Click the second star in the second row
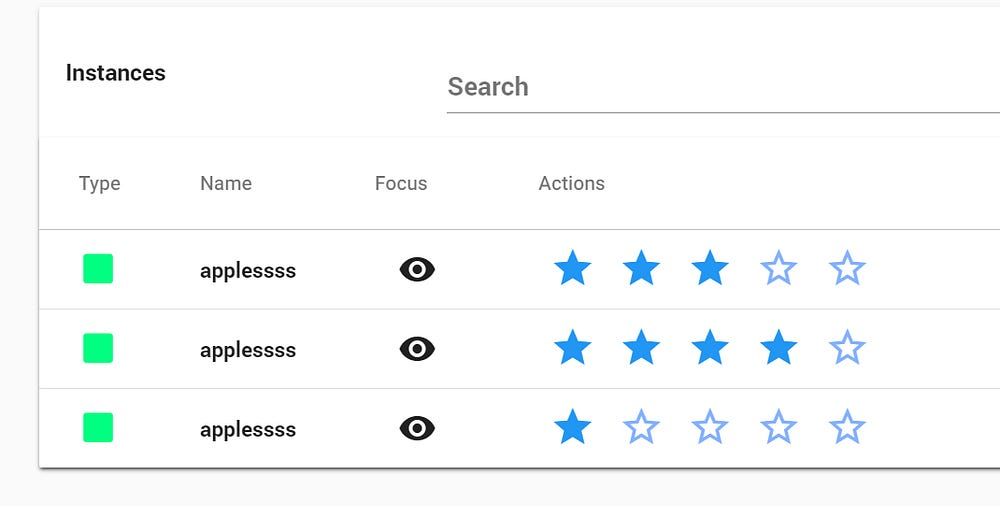This screenshot has width=1000, height=506. [641, 349]
